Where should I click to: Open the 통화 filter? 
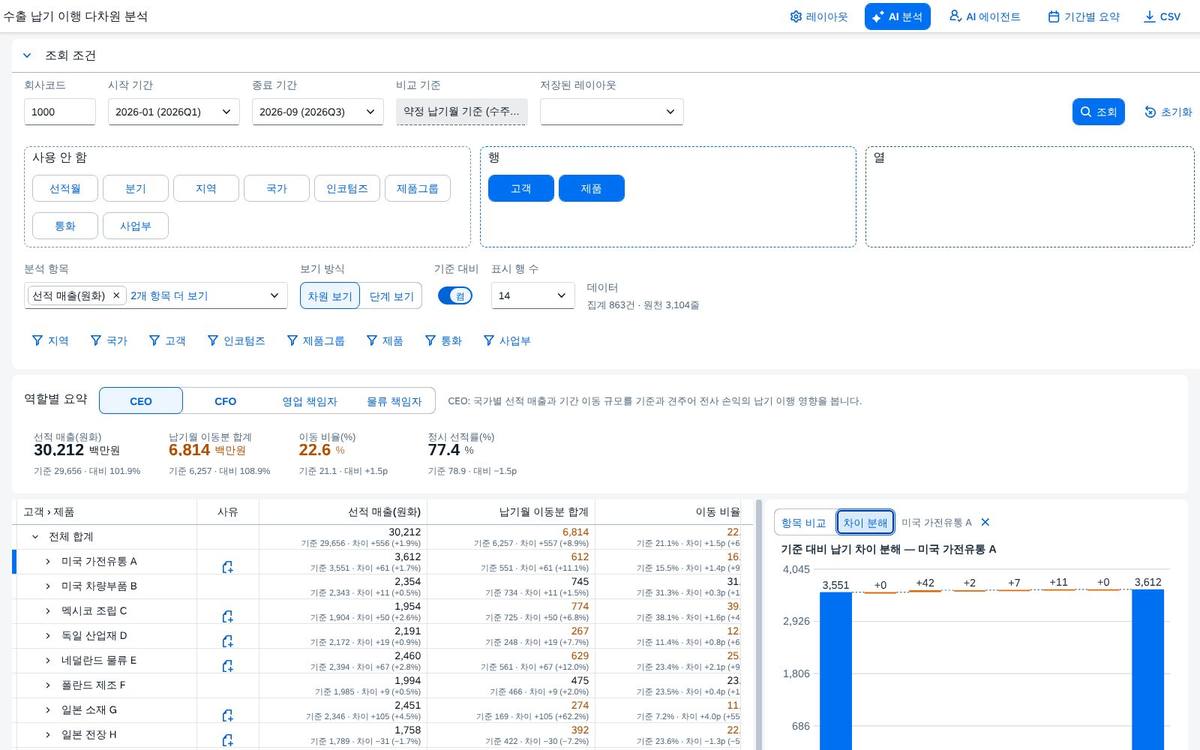coord(443,341)
